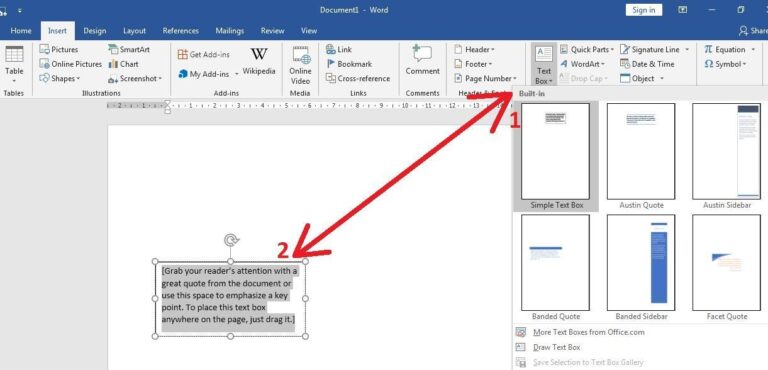Insert a Link
The width and height of the screenshot is (768, 370).
pyautogui.click(x=339, y=49)
